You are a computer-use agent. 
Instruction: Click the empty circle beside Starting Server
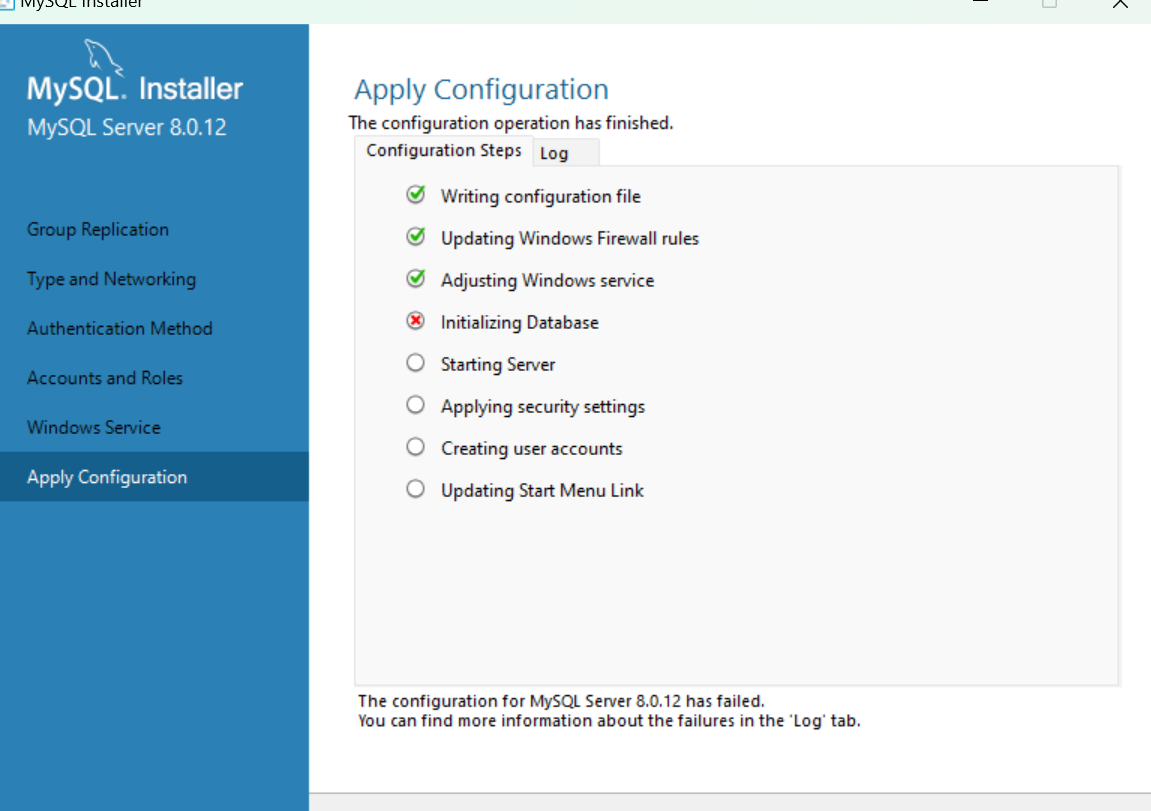pyautogui.click(x=415, y=363)
